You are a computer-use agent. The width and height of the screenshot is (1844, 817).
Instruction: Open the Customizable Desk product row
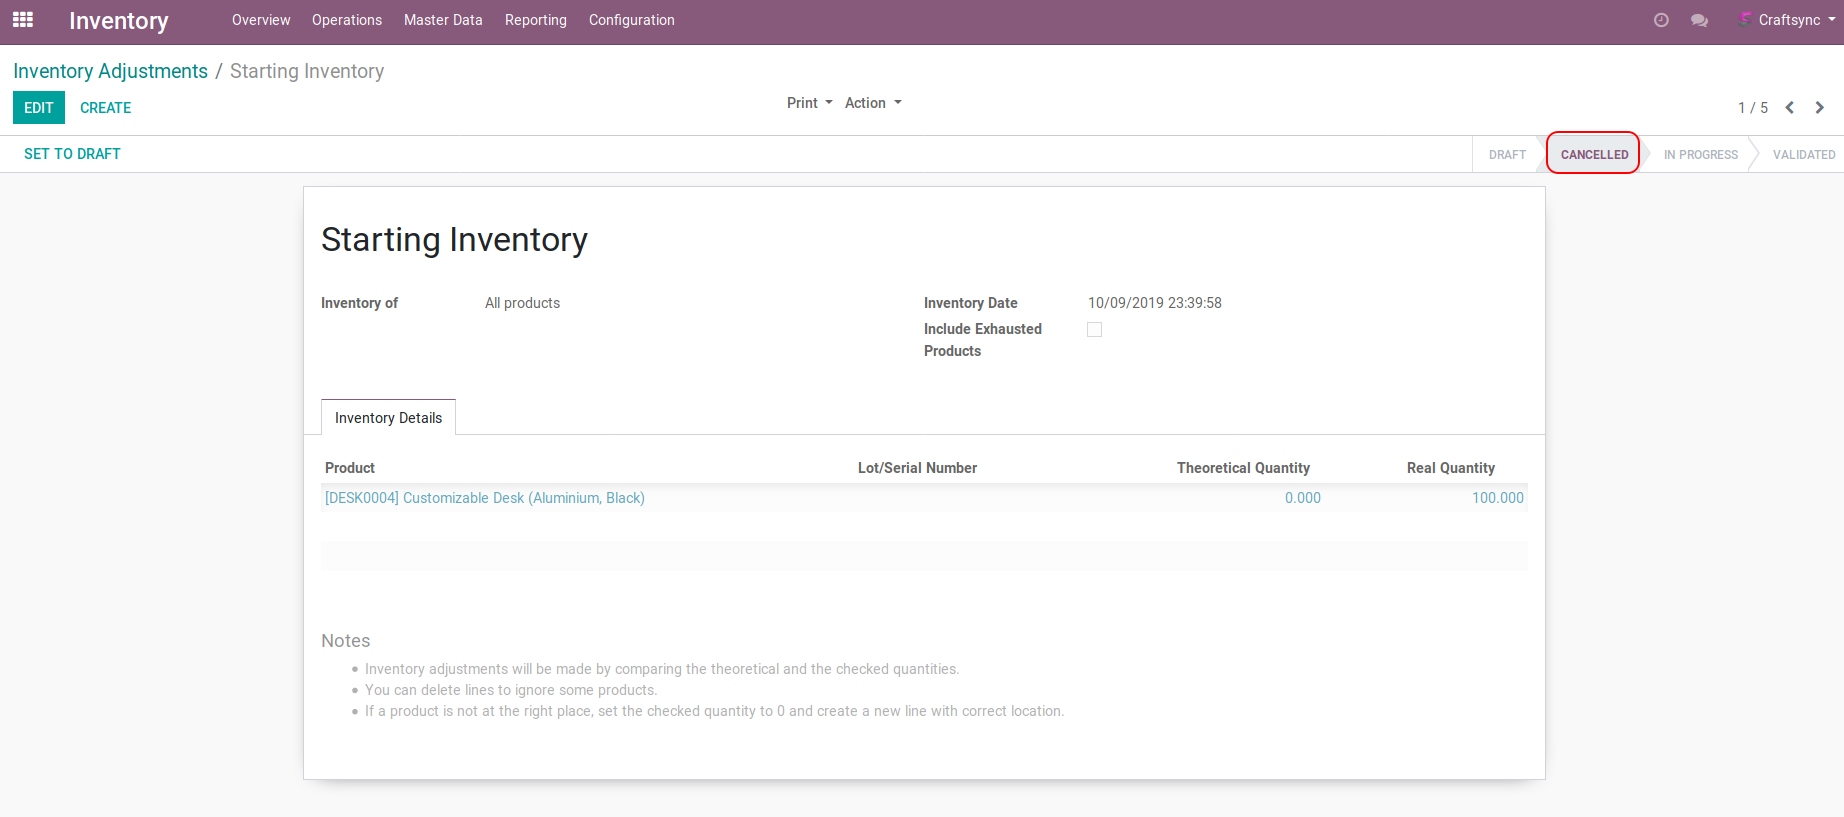coord(485,498)
